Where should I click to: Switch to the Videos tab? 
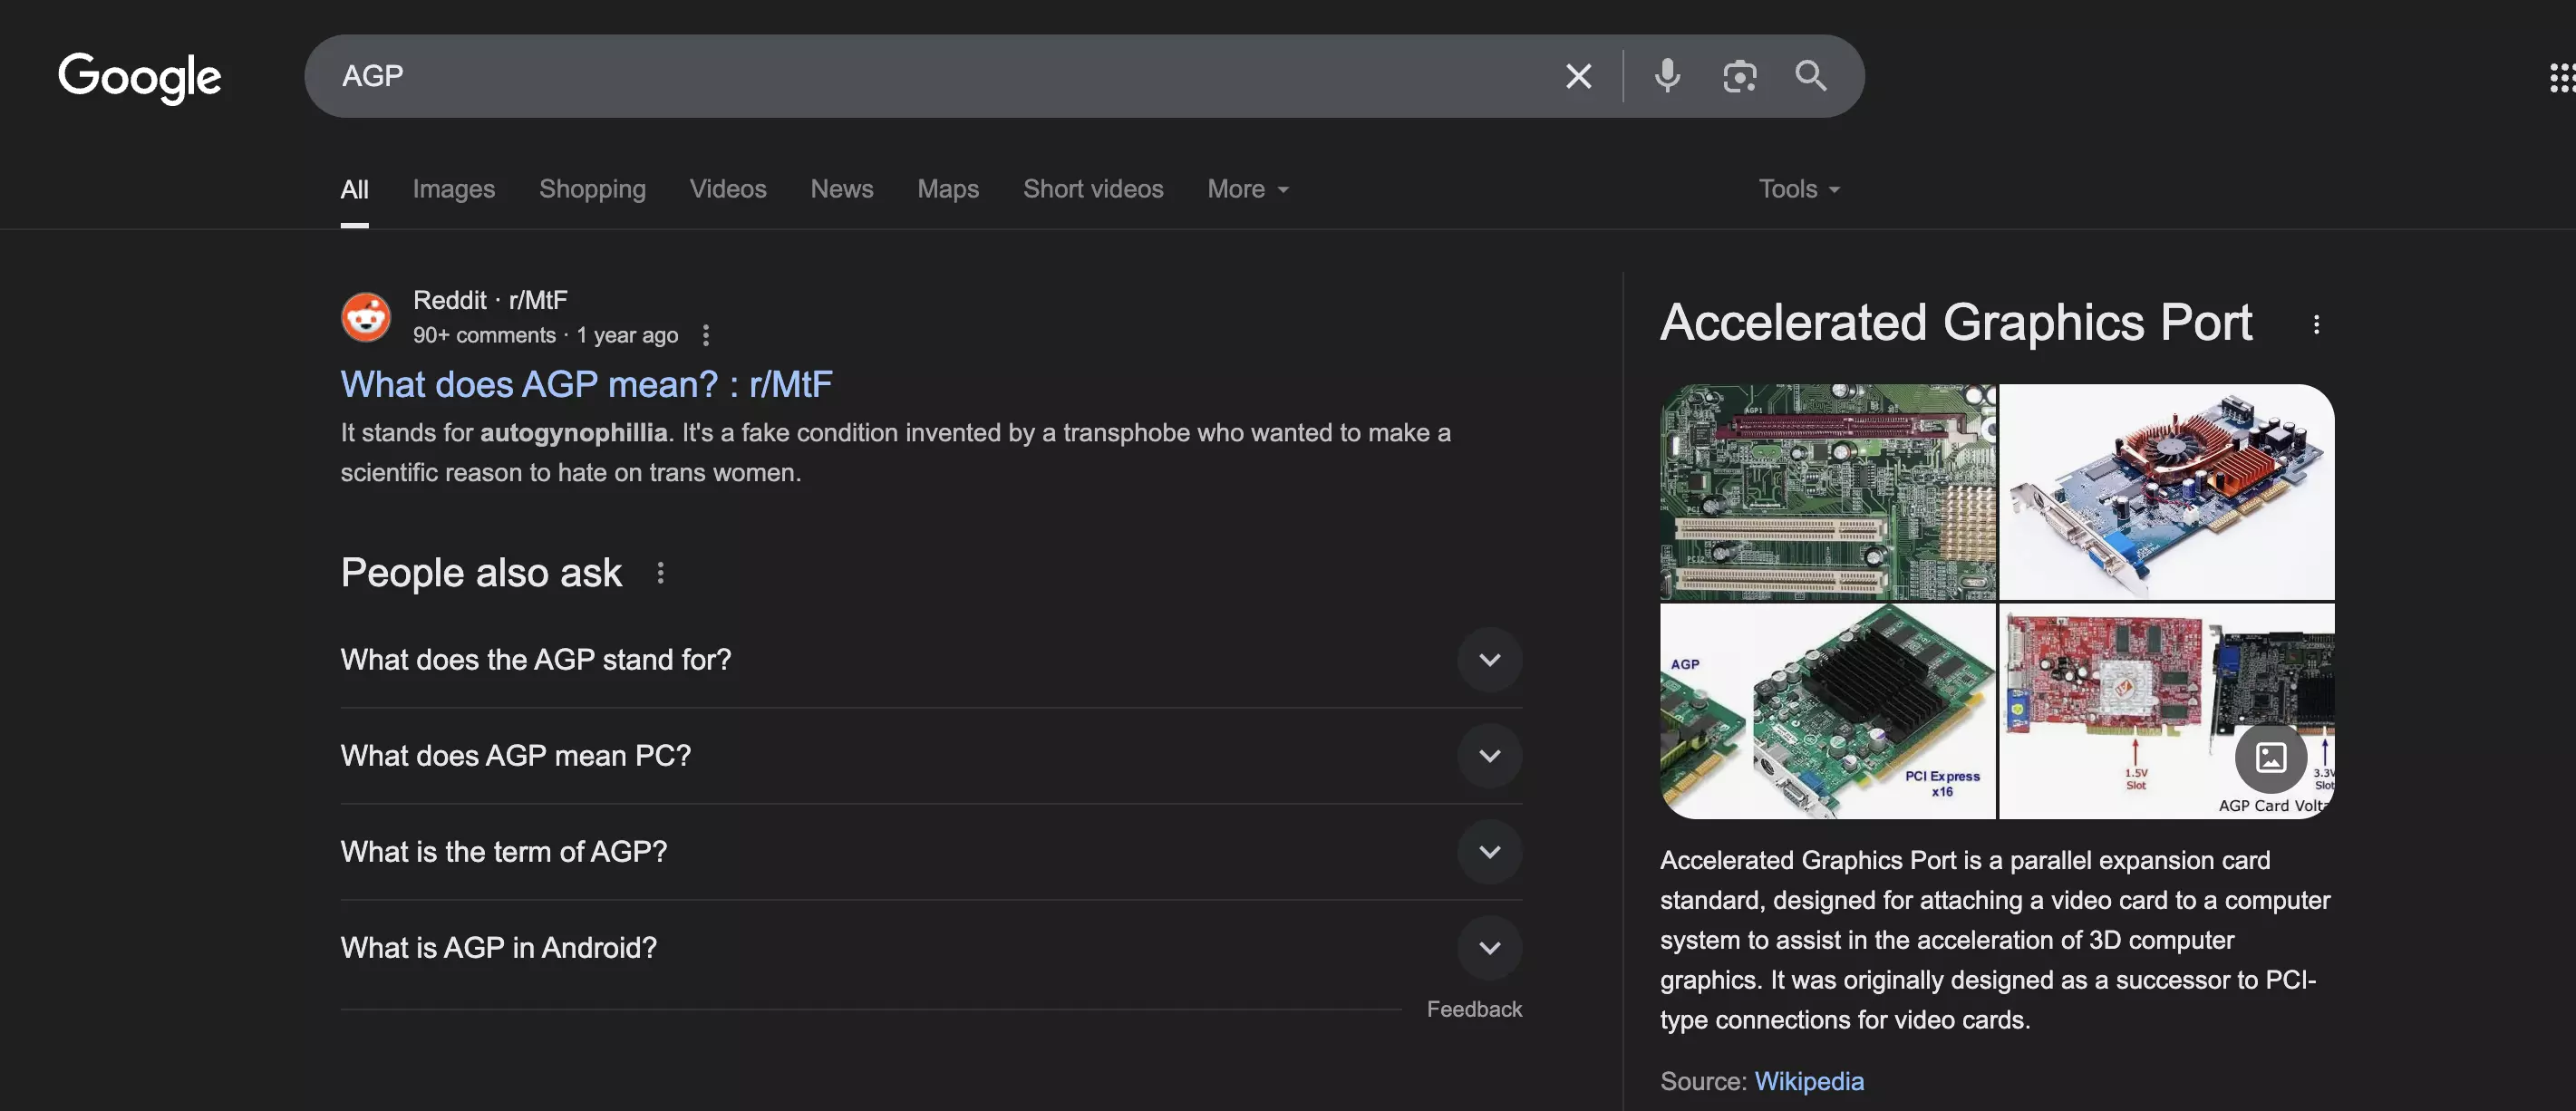point(728,189)
